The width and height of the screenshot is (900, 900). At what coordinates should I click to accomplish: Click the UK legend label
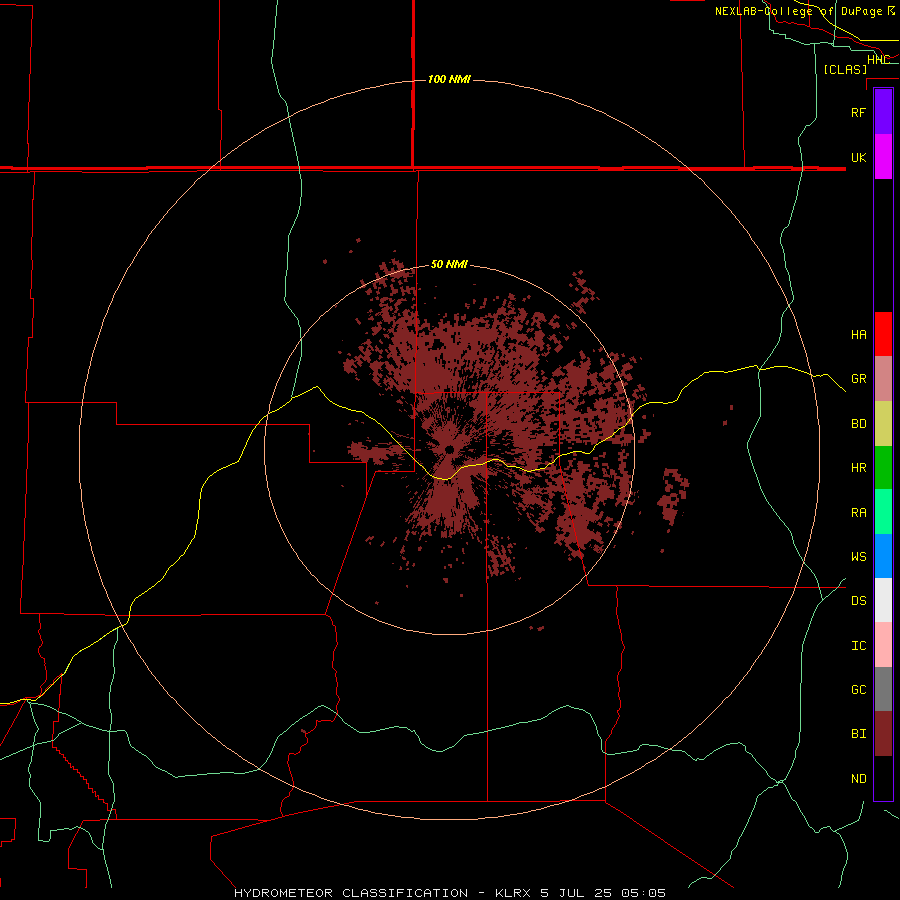point(858,157)
